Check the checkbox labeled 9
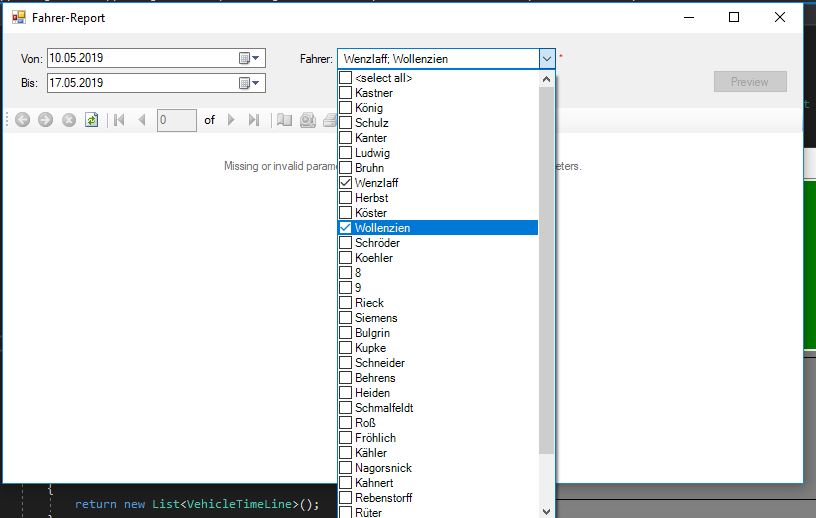 [x=346, y=288]
